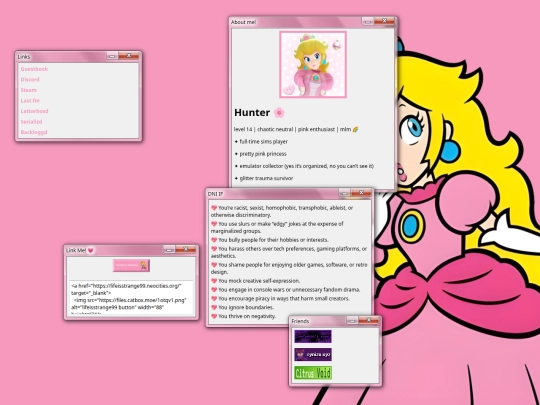This screenshot has width=540, height=405.
Task: Open the Serializd link
Action: pos(31,122)
